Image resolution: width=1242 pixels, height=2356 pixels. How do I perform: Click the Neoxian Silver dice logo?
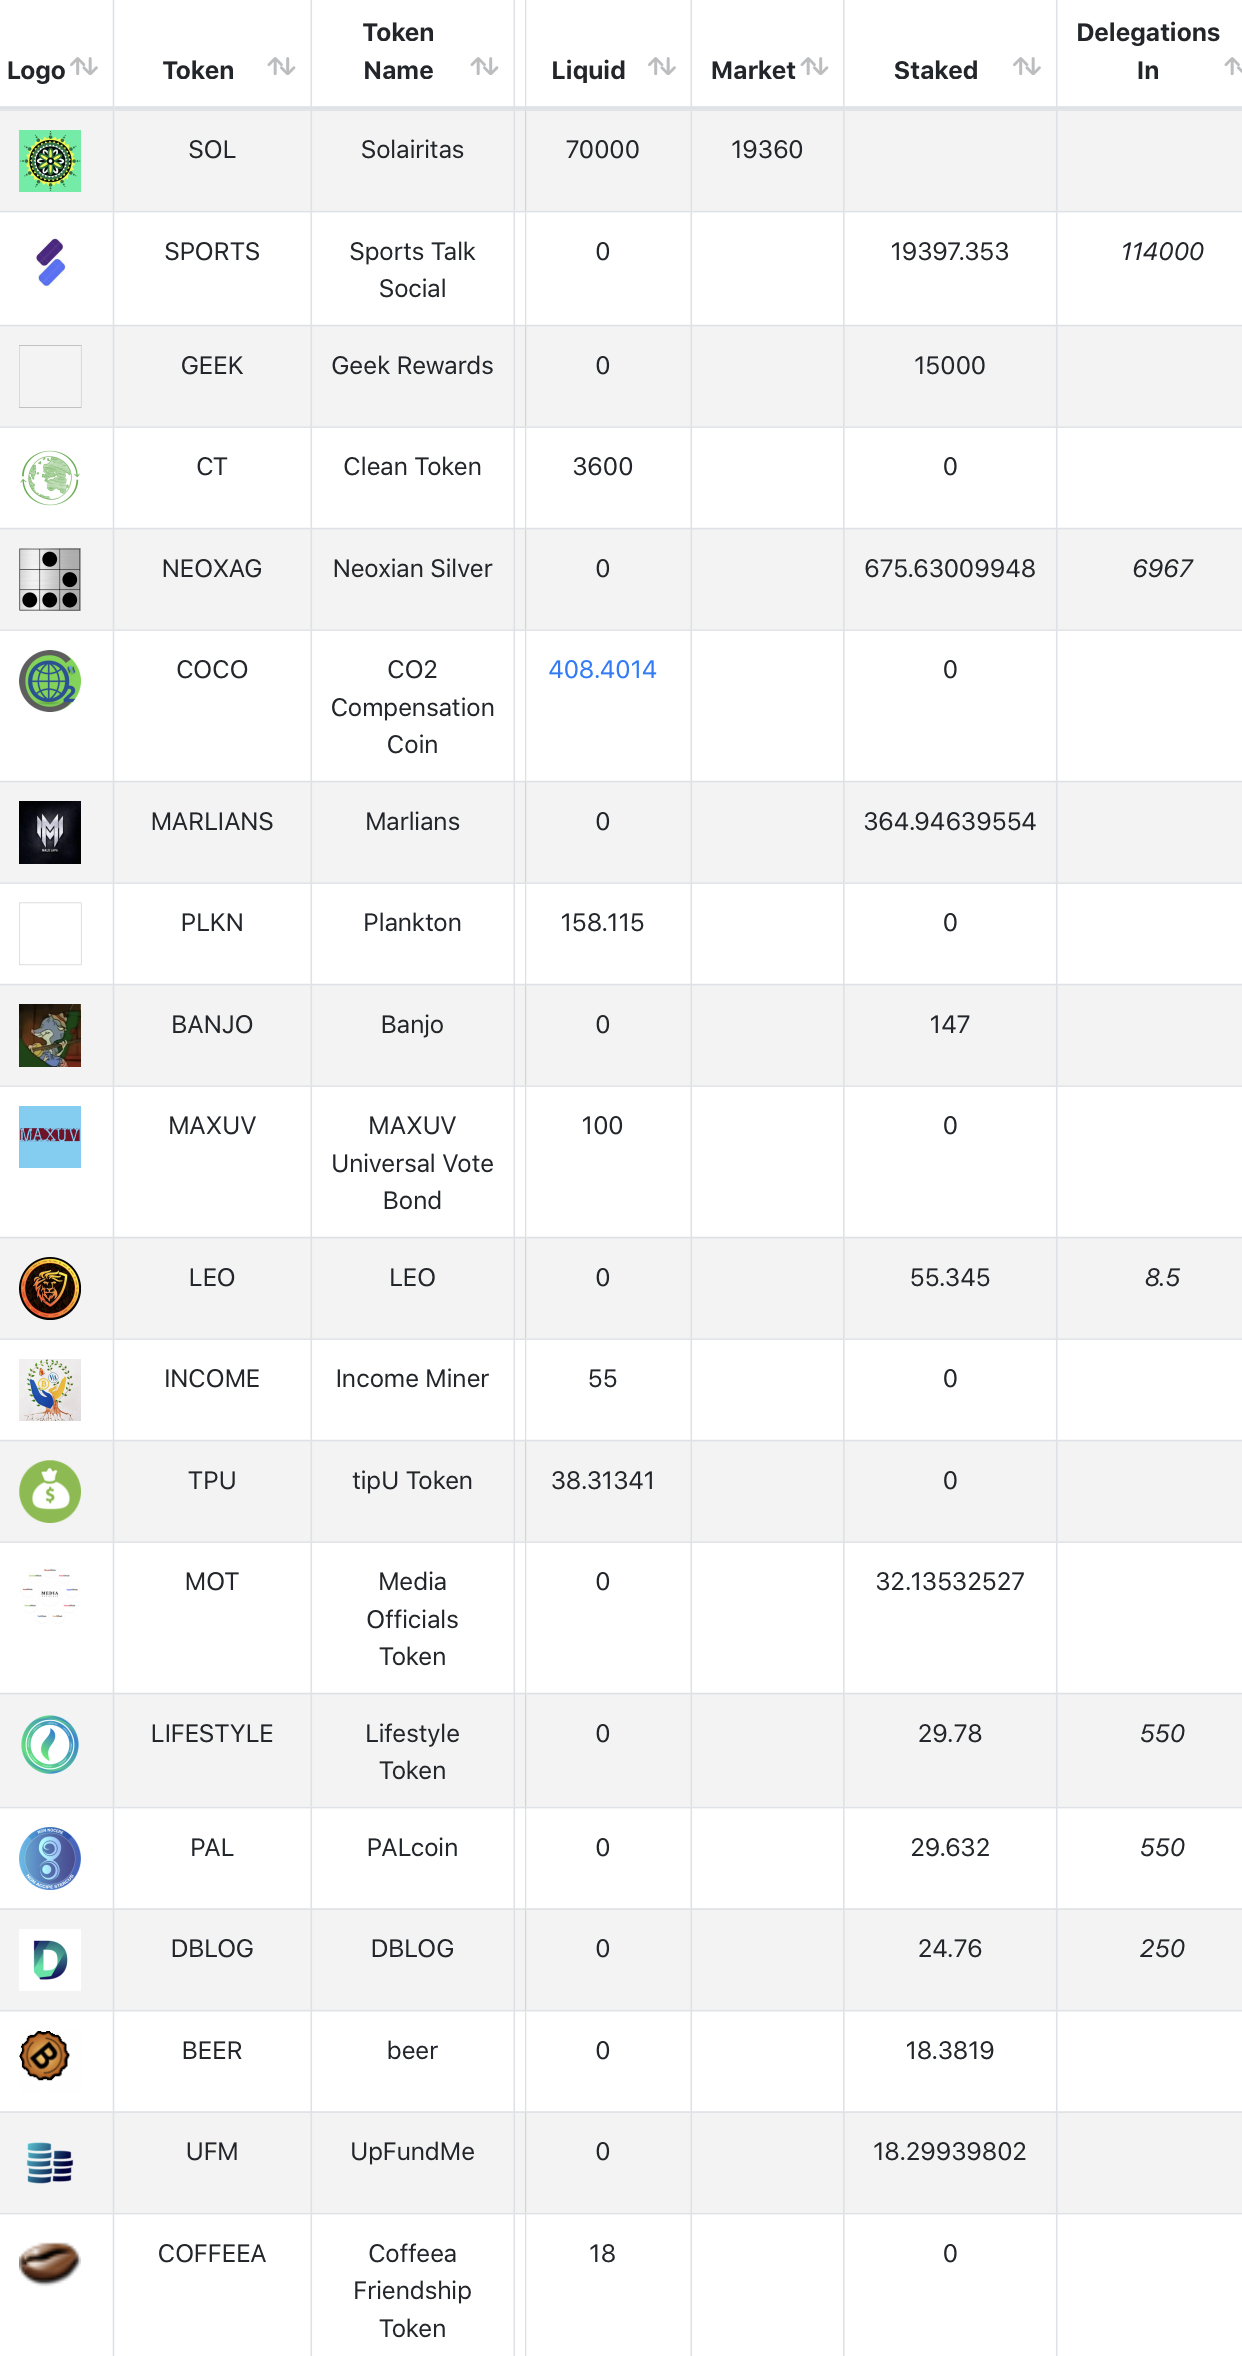click(50, 579)
